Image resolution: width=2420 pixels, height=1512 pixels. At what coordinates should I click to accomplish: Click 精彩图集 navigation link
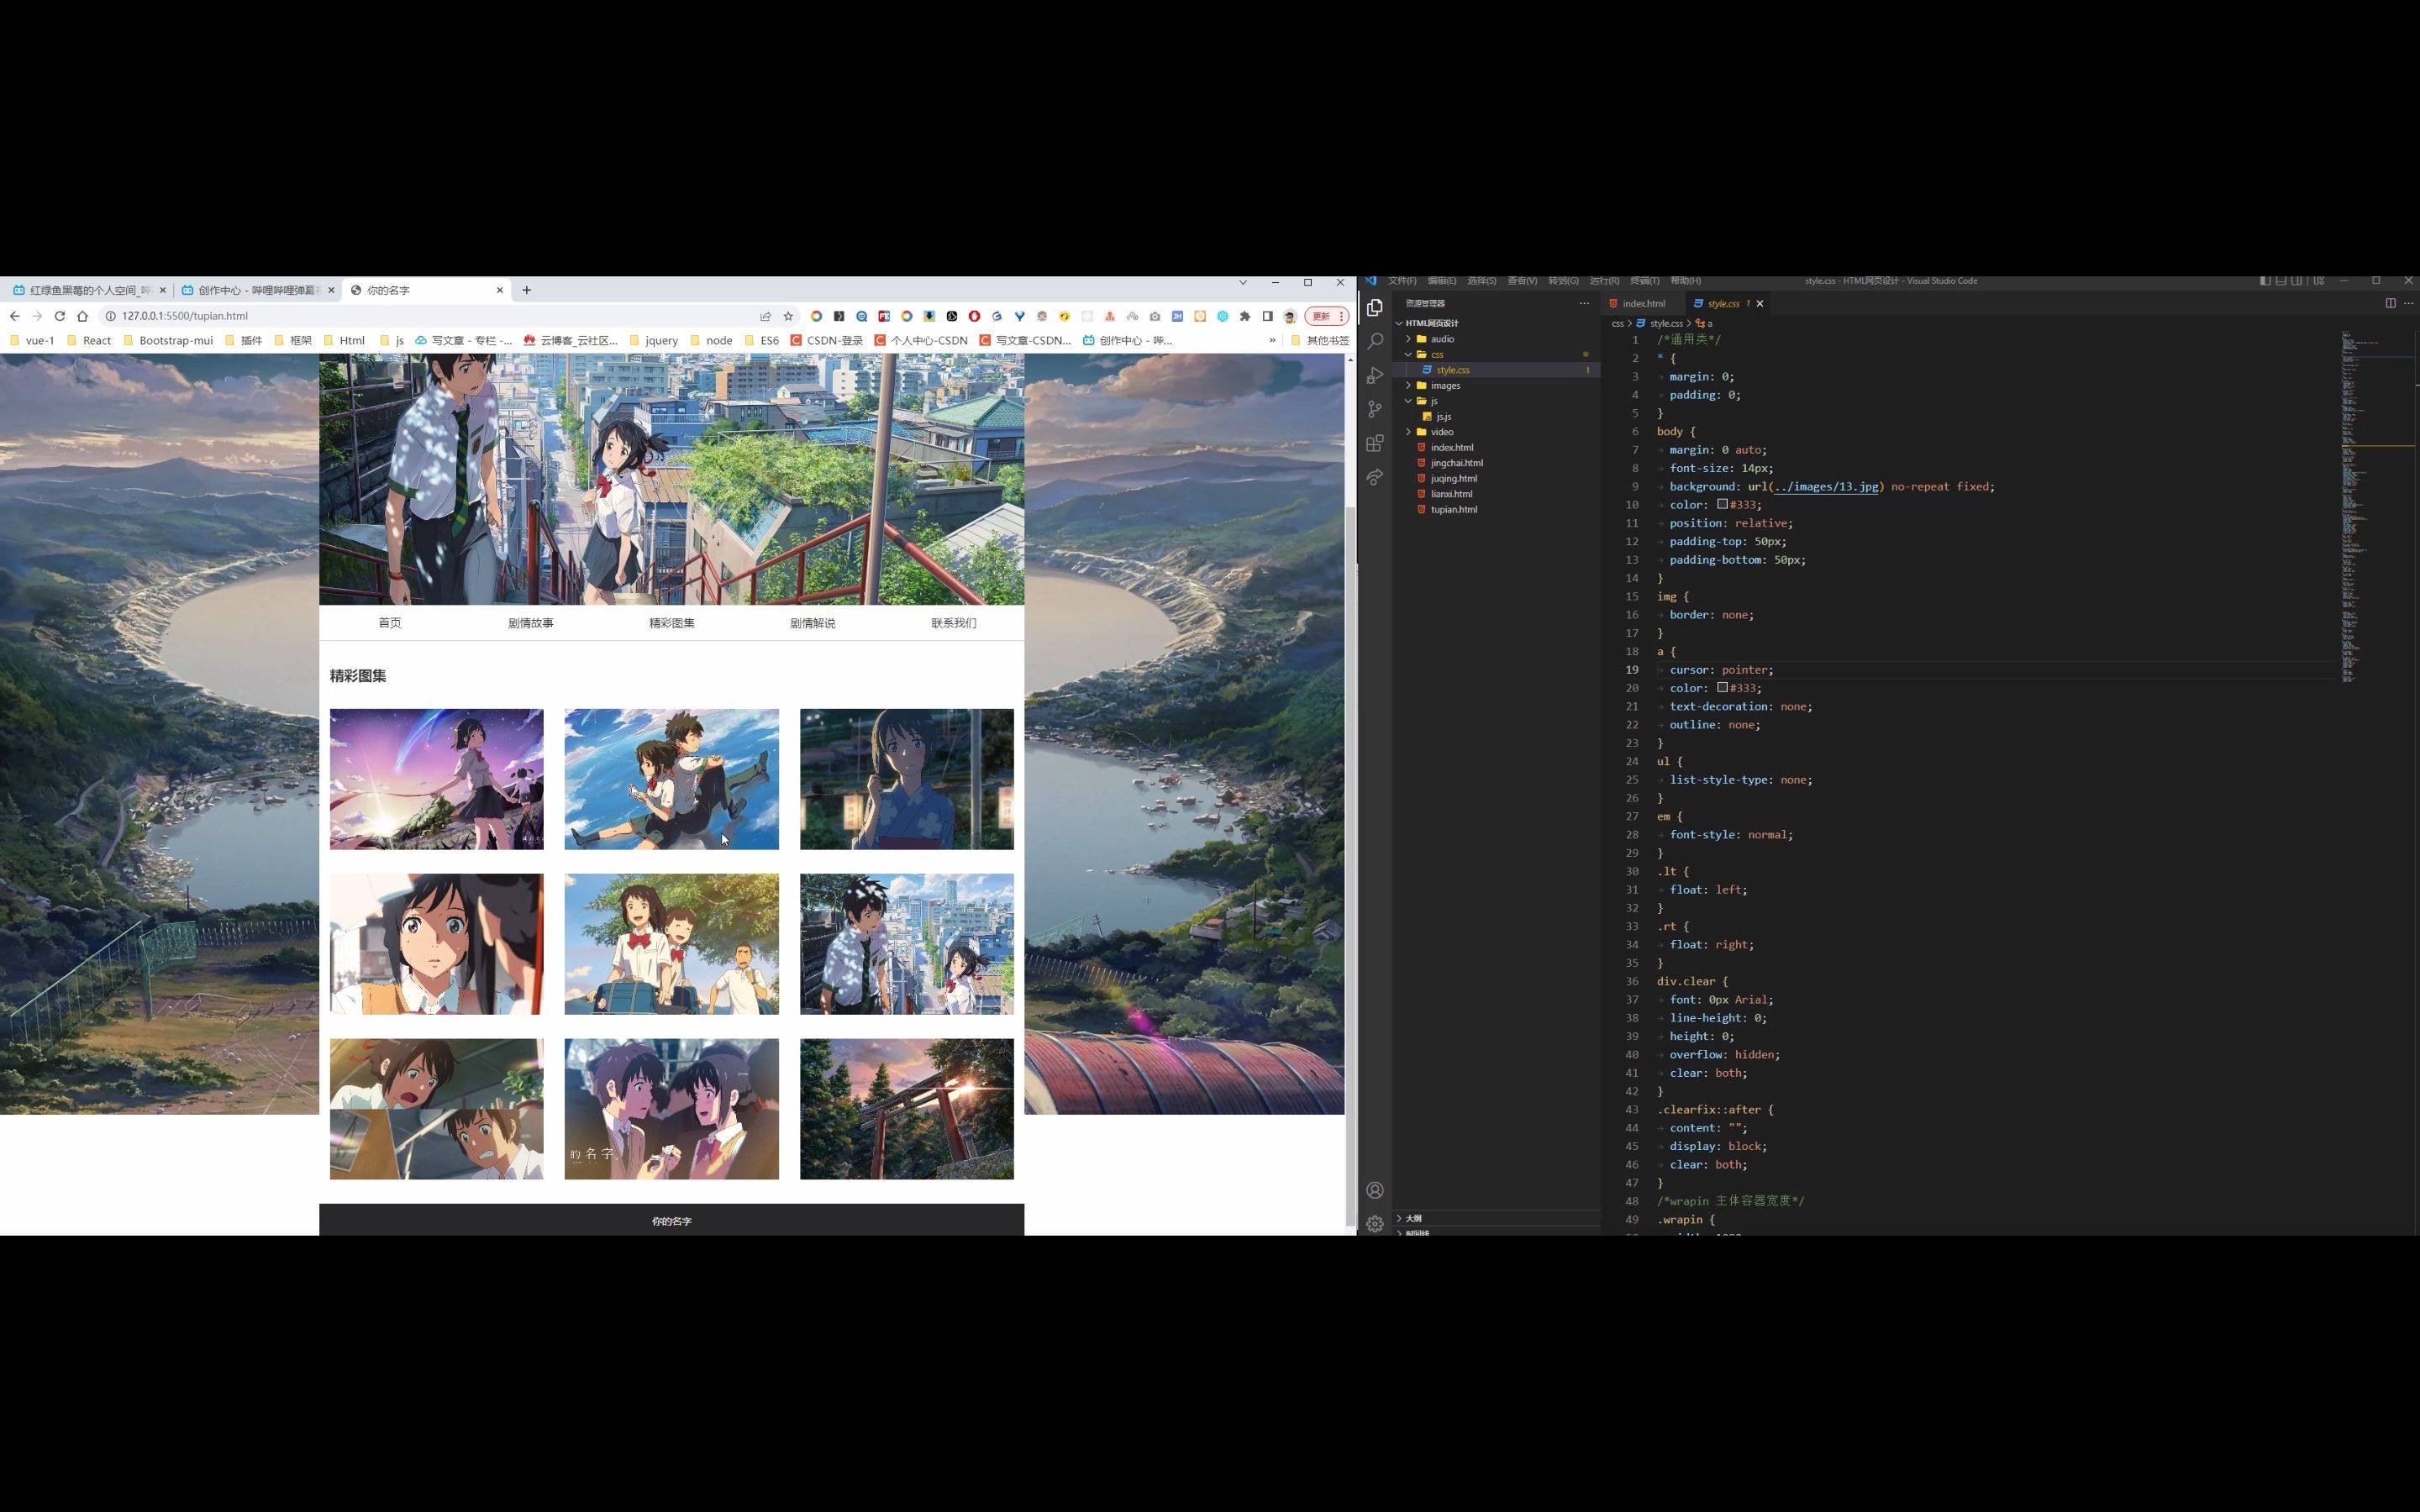click(672, 623)
